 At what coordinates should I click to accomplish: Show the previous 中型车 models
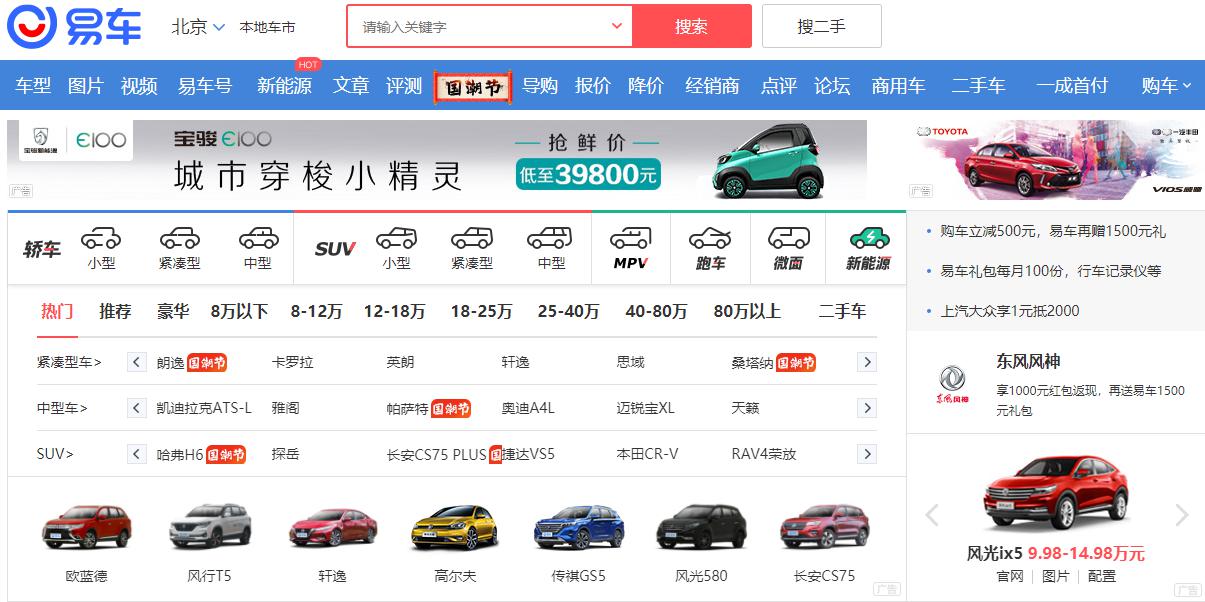pyautogui.click(x=137, y=408)
